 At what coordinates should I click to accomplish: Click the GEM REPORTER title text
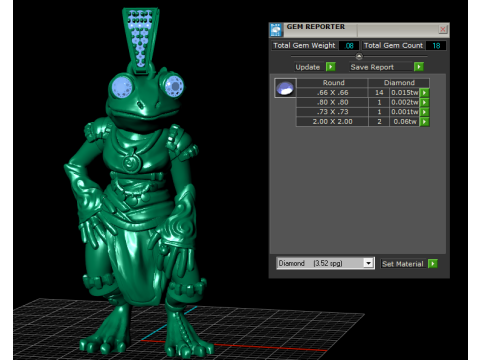click(x=316, y=27)
